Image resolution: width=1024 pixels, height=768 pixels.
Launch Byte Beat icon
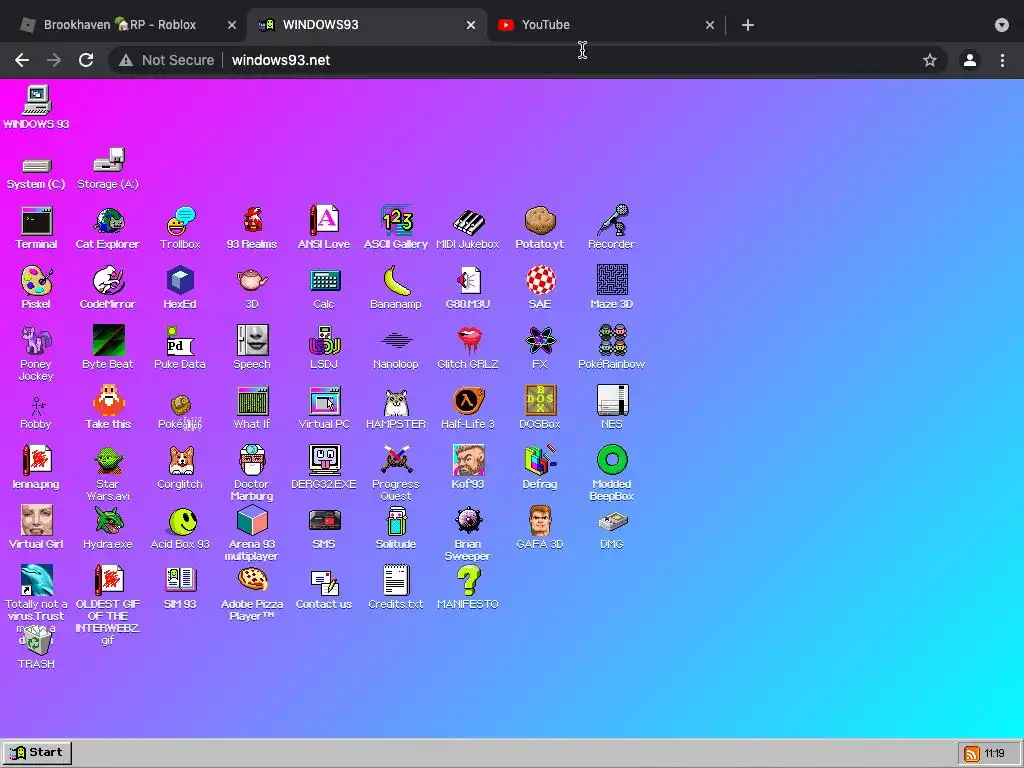coord(108,348)
